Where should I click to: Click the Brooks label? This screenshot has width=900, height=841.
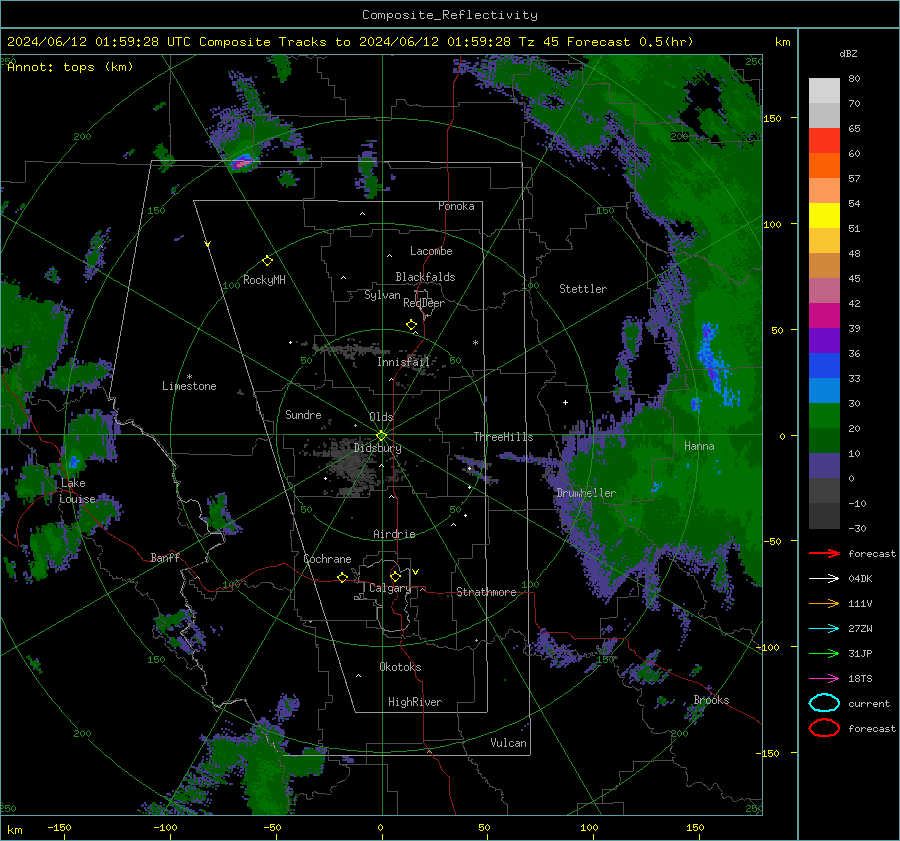[x=711, y=700]
